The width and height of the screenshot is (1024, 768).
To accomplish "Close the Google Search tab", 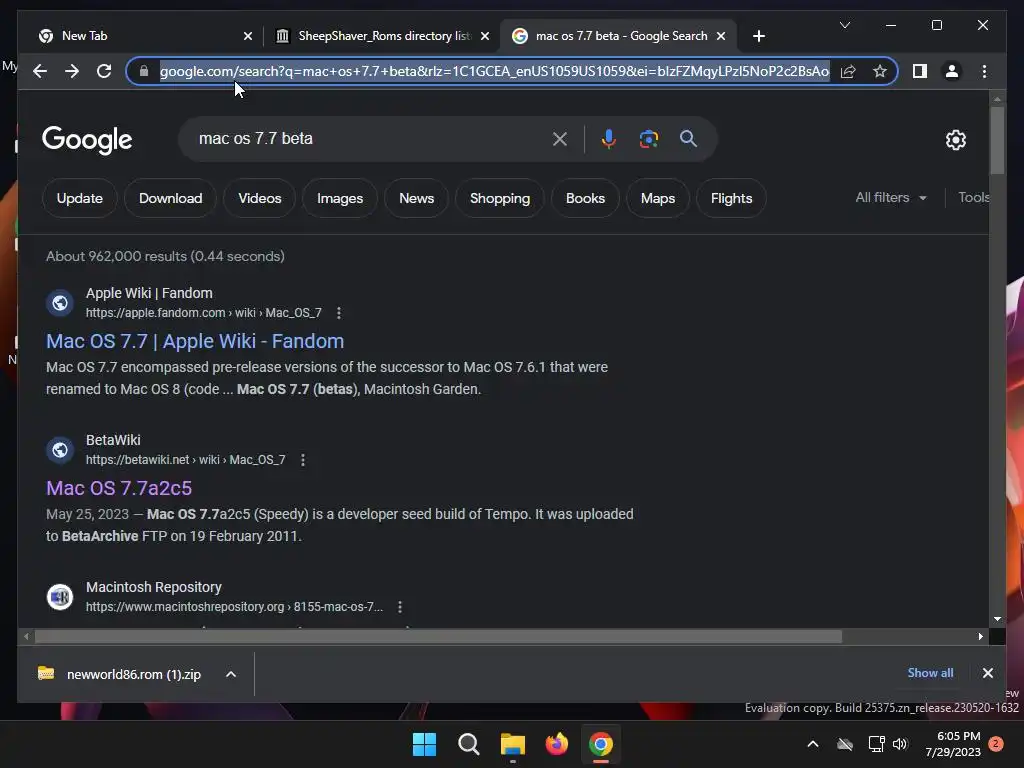I will [x=721, y=36].
